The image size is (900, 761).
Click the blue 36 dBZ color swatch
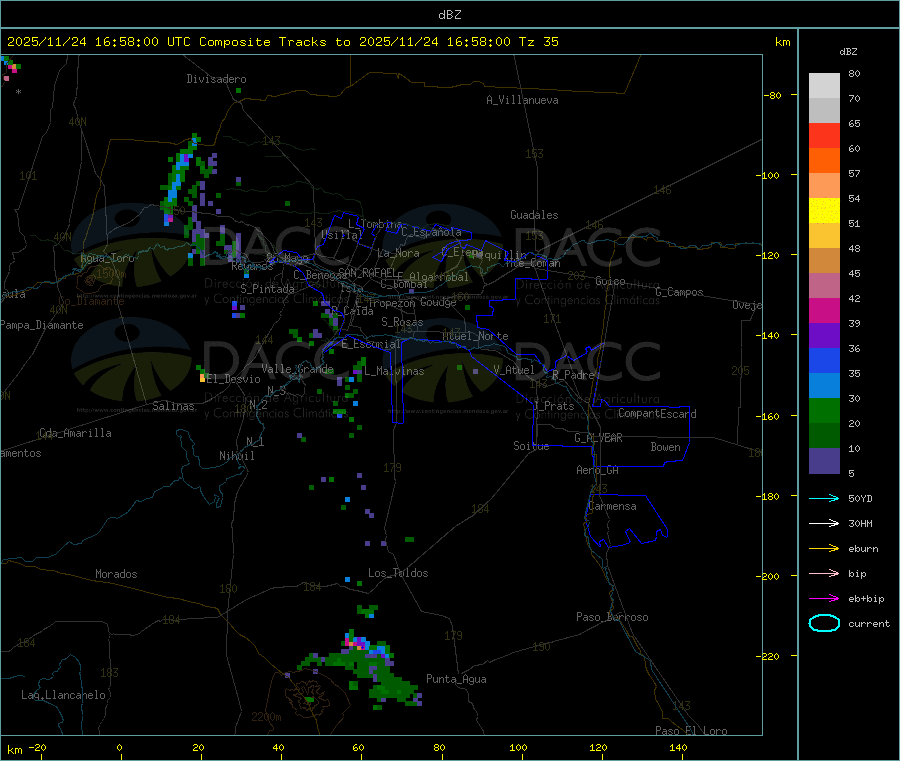pyautogui.click(x=824, y=360)
